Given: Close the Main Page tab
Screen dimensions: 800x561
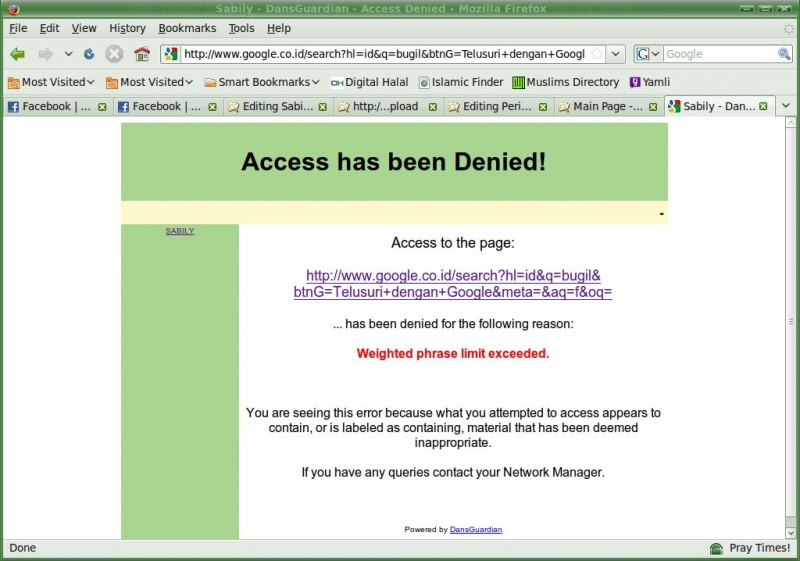Looking at the screenshot, I should pyautogui.click(x=653, y=107).
